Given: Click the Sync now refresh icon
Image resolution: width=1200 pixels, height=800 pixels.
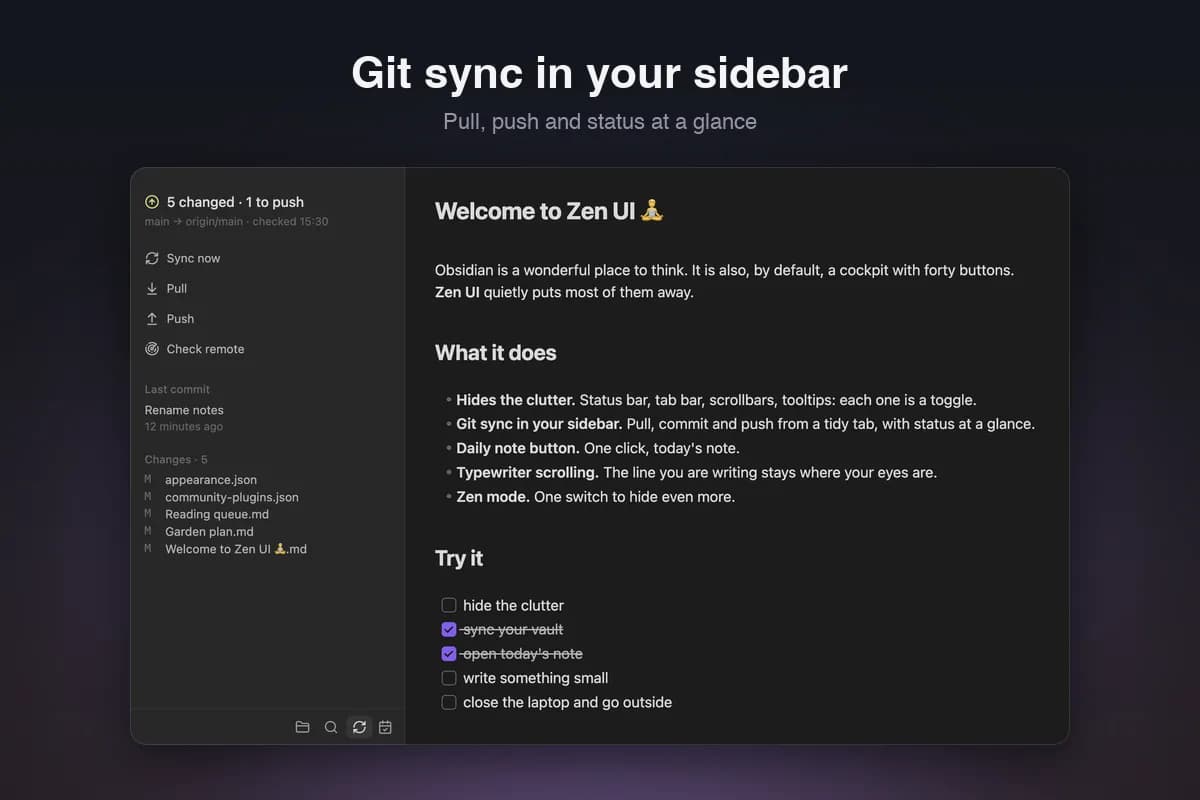Looking at the screenshot, I should tap(152, 258).
